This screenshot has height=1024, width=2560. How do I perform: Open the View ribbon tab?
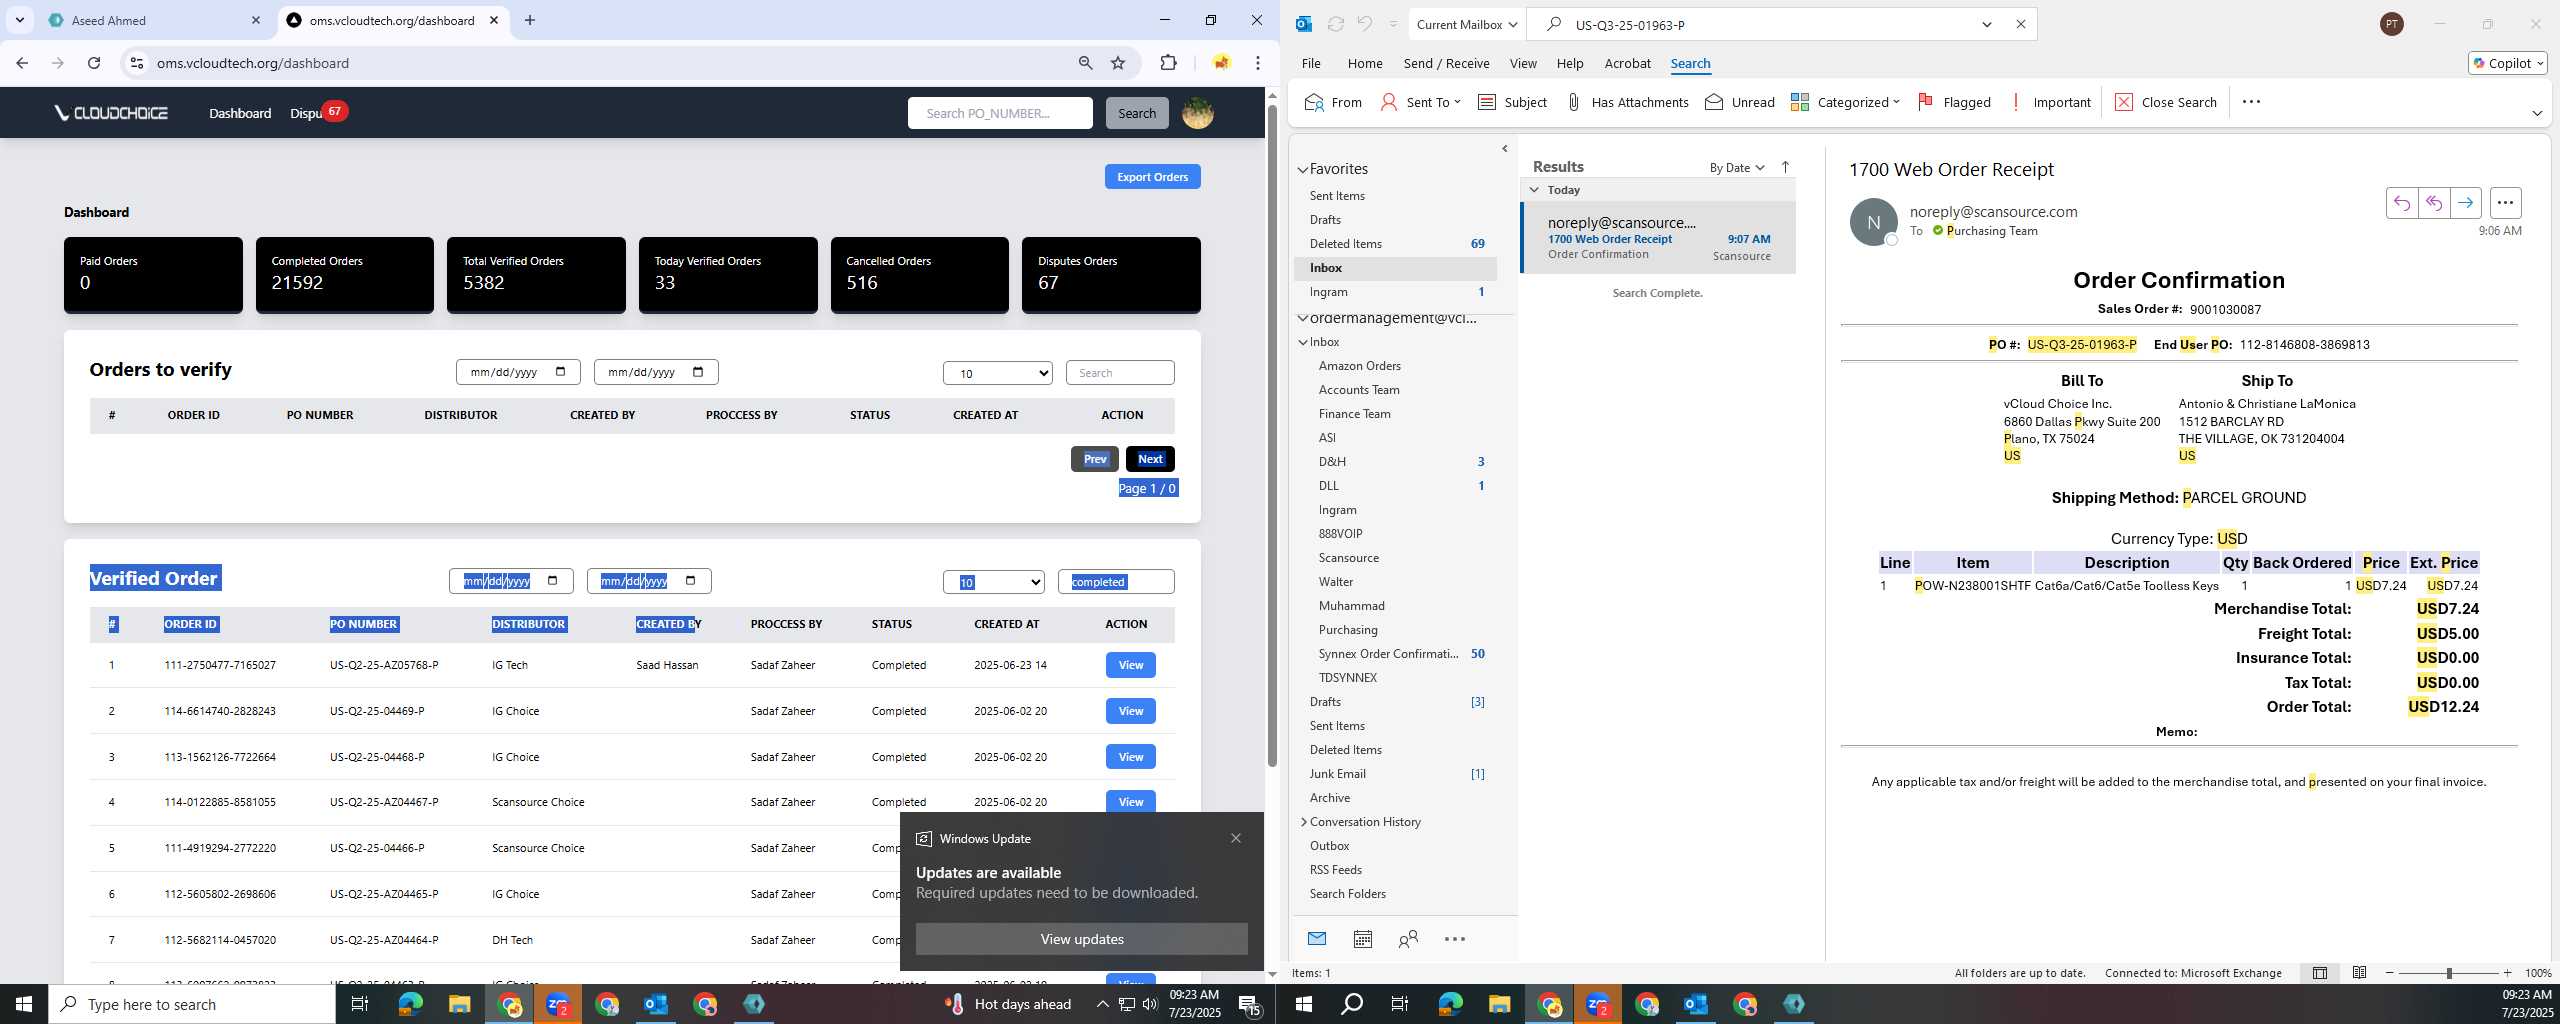click(1522, 63)
